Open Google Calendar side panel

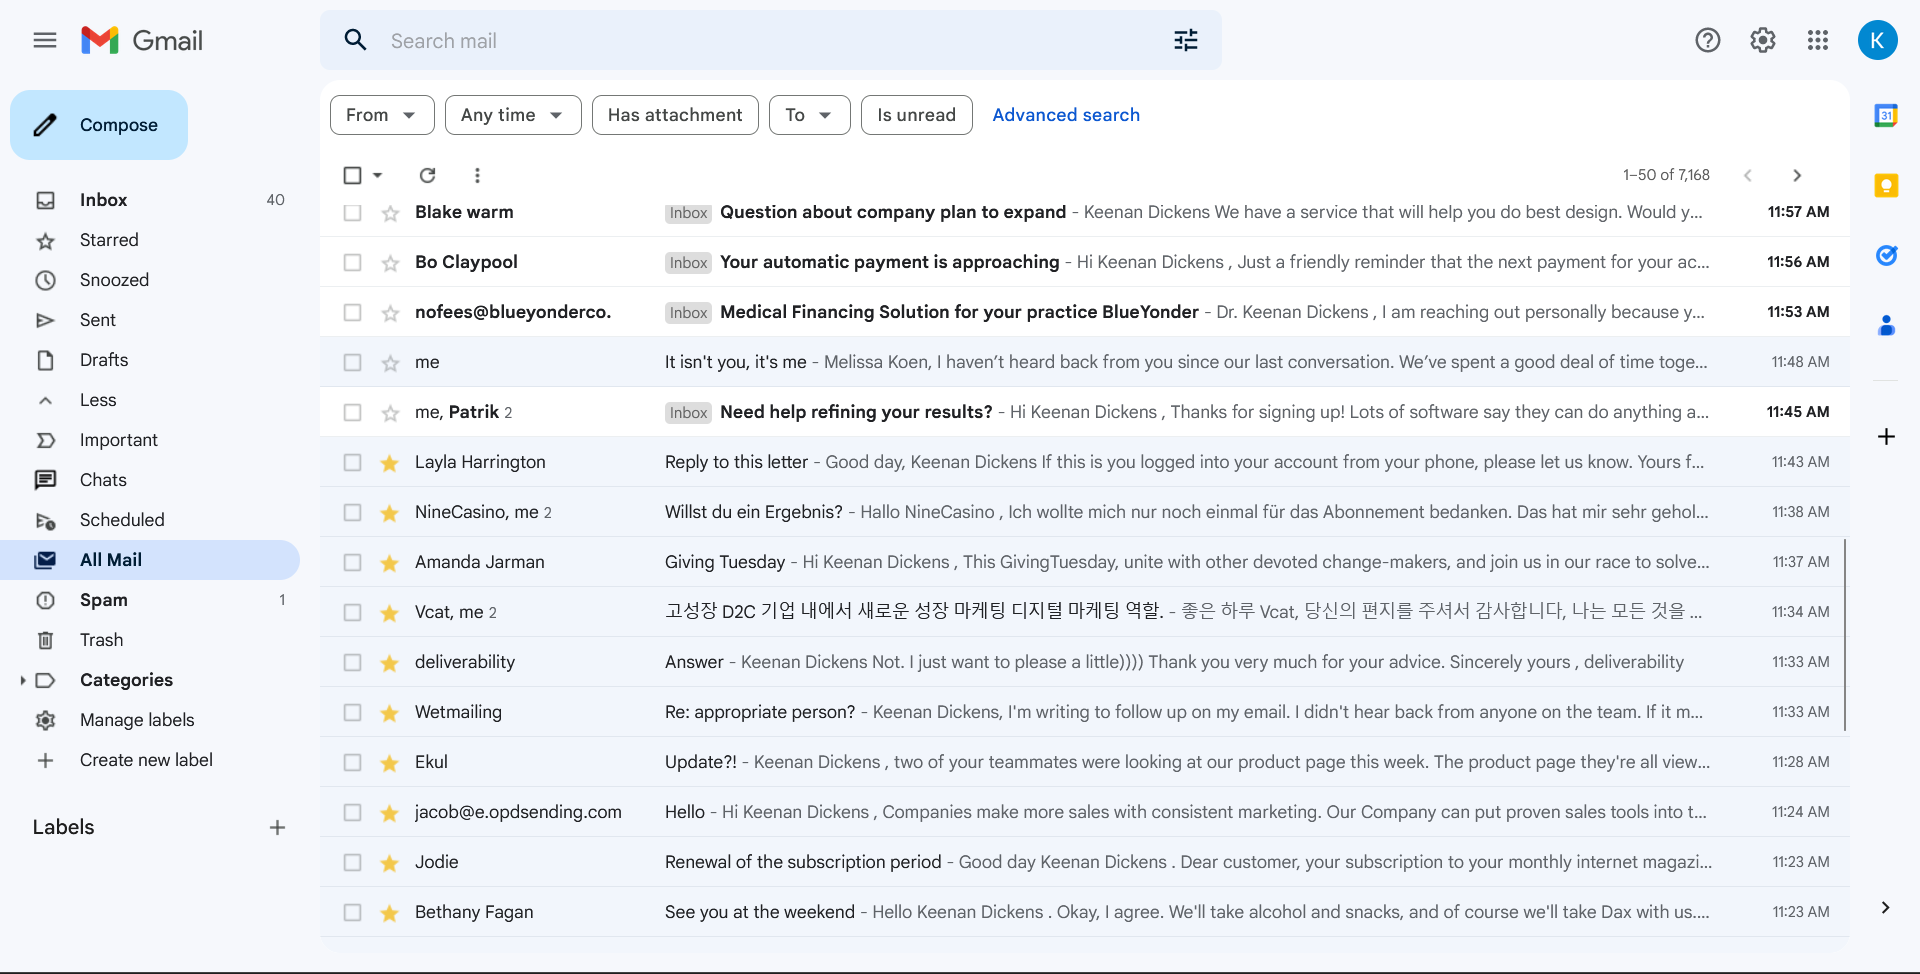pyautogui.click(x=1886, y=116)
